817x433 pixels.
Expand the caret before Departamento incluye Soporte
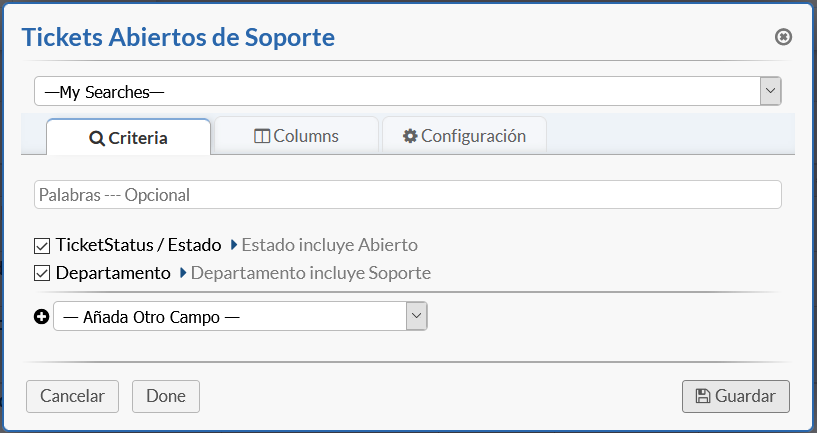click(183, 273)
